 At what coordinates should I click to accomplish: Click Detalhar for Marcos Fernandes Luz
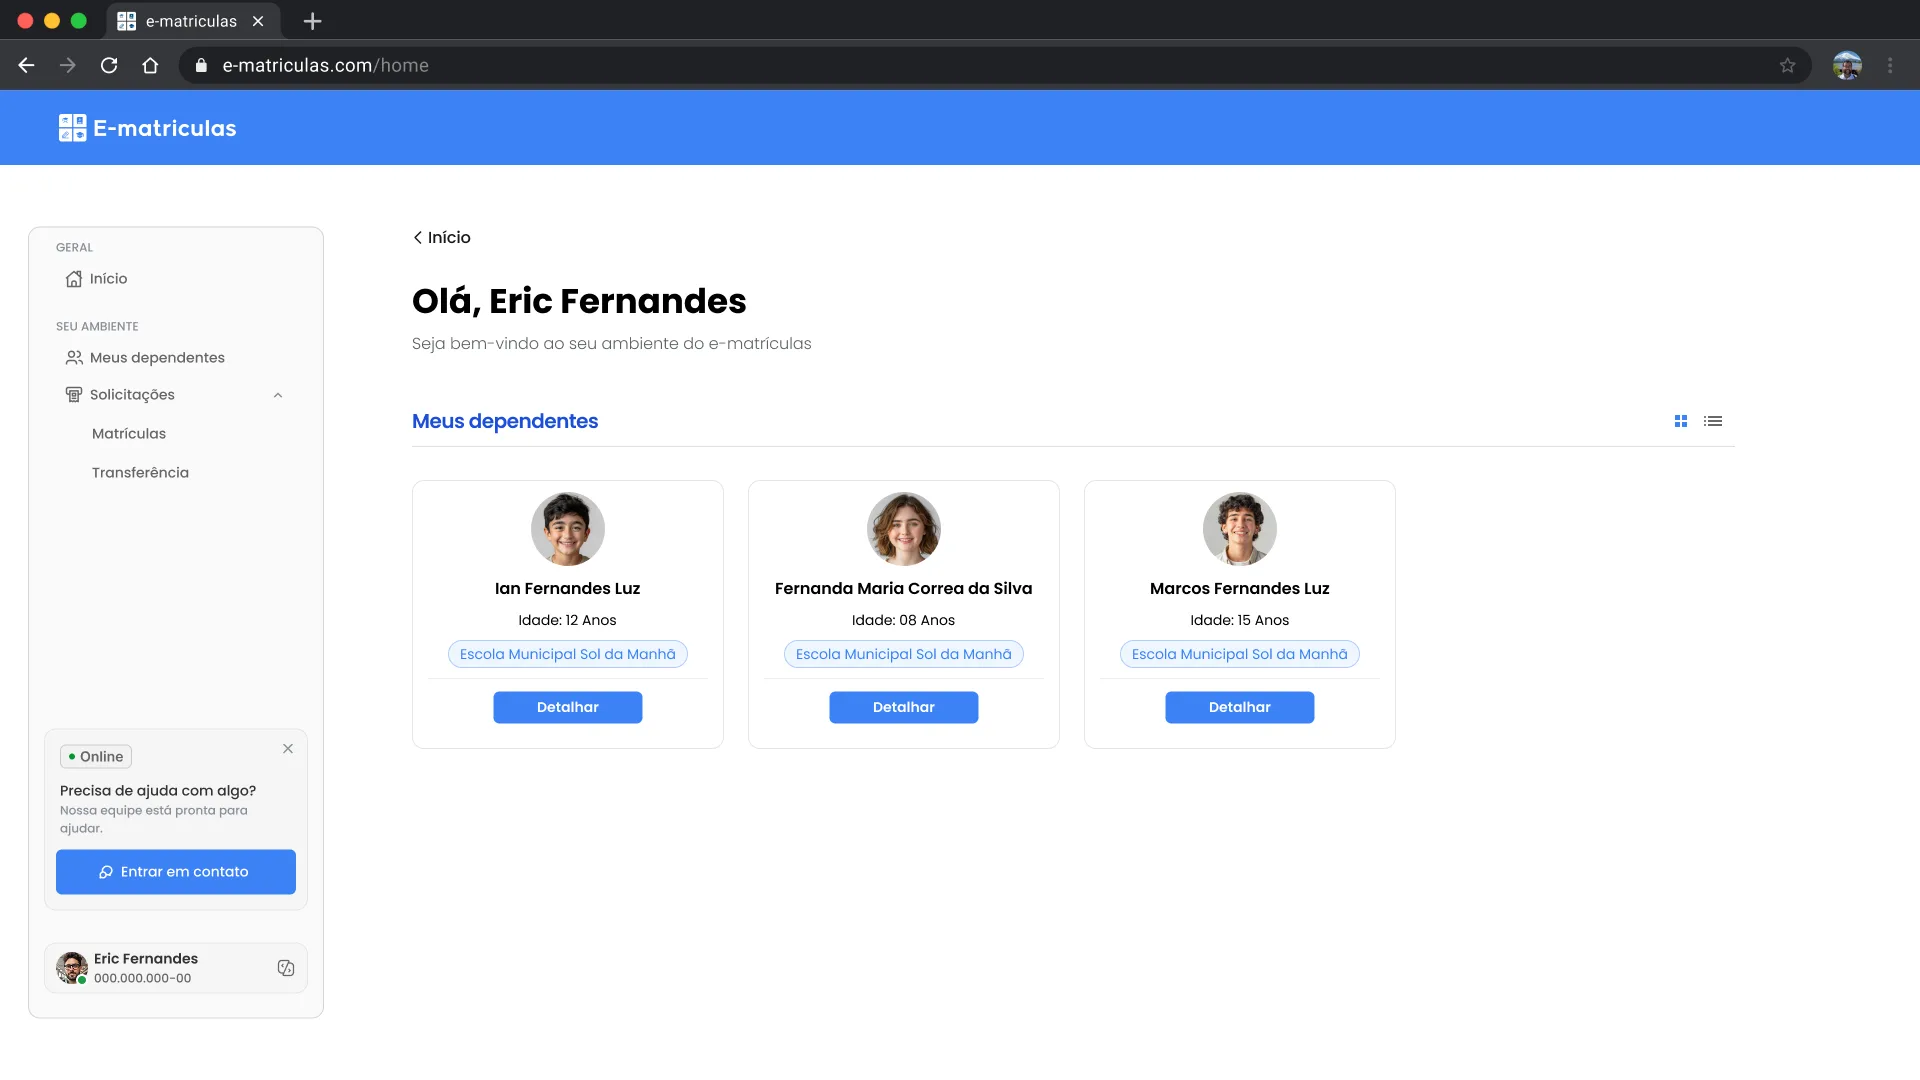click(x=1240, y=707)
